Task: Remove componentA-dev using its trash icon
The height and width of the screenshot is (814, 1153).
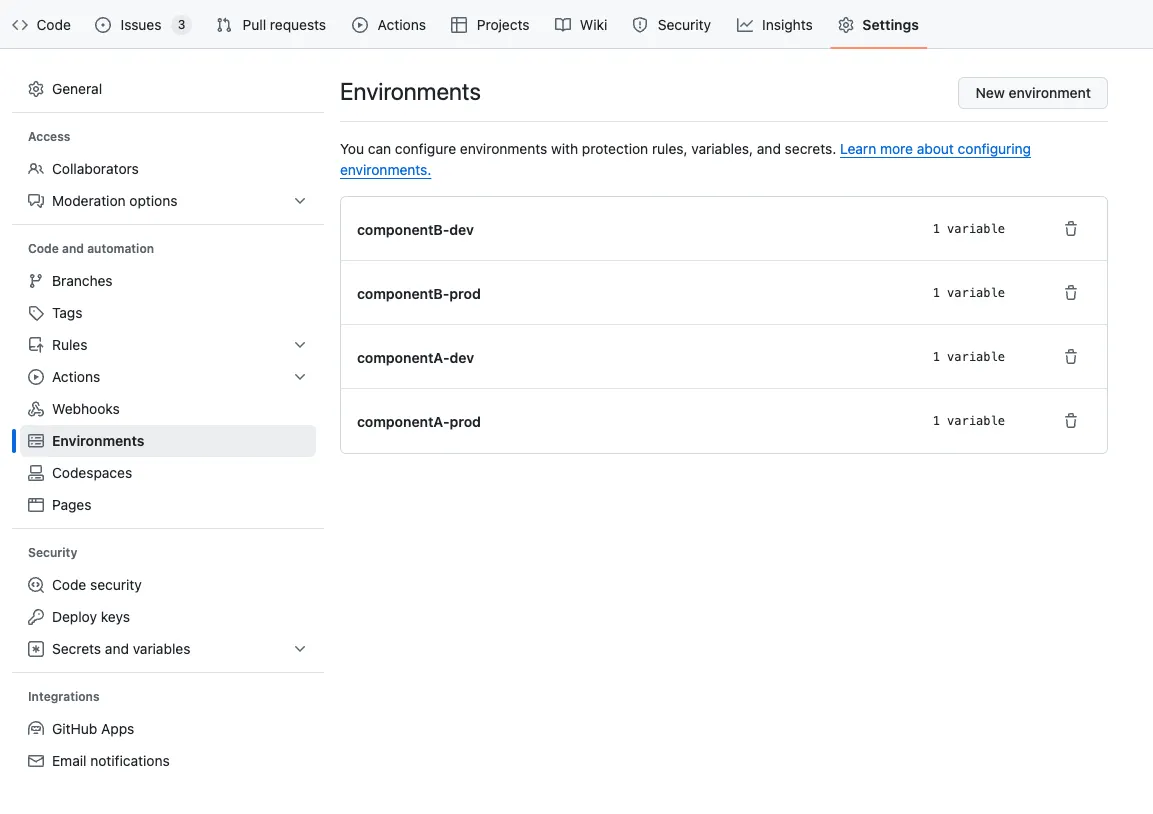Action: click(1070, 357)
